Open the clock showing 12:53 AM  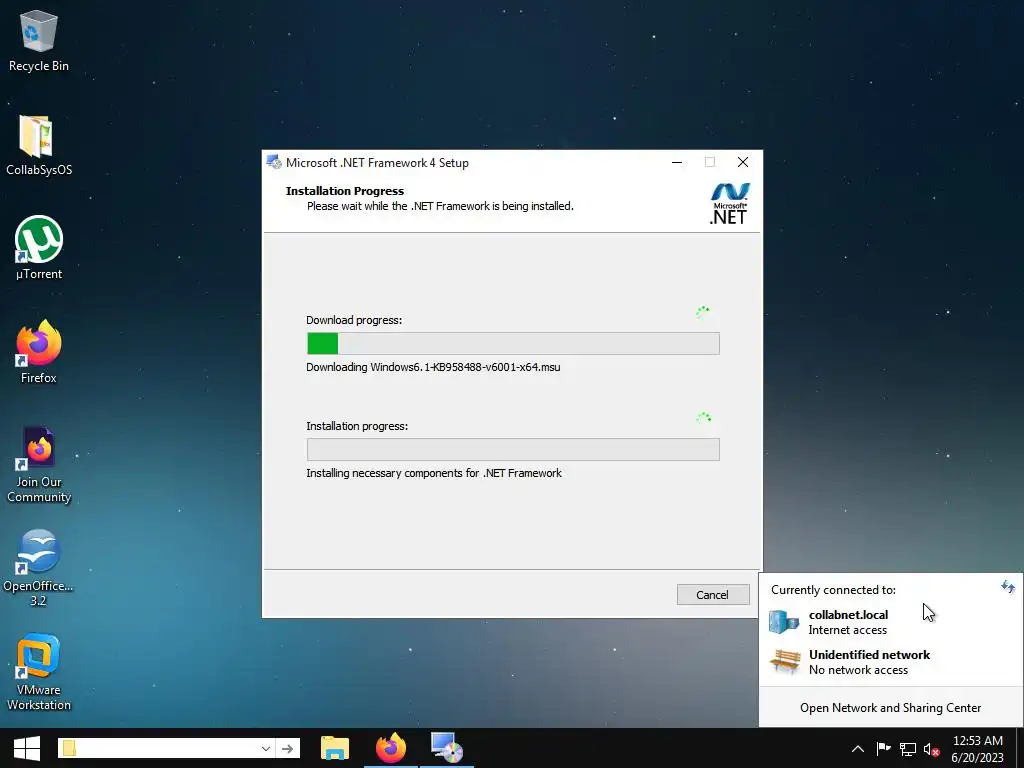point(978,749)
